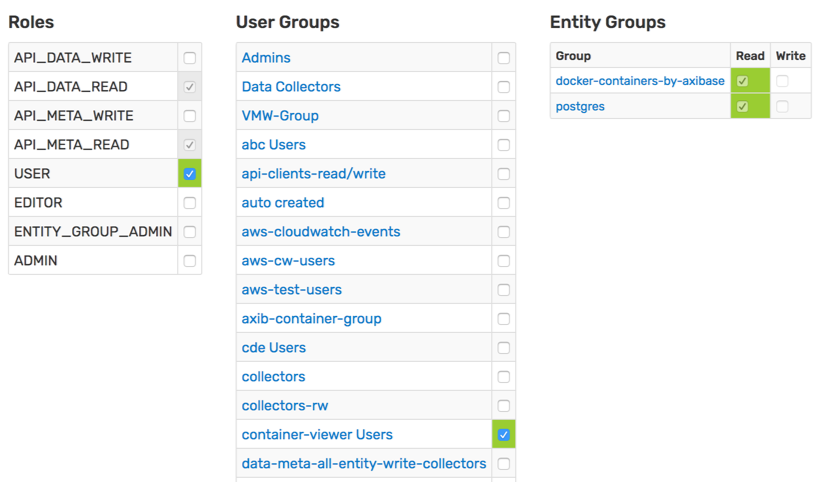Toggle the API_META_WRITE role checkbox

click(x=190, y=116)
